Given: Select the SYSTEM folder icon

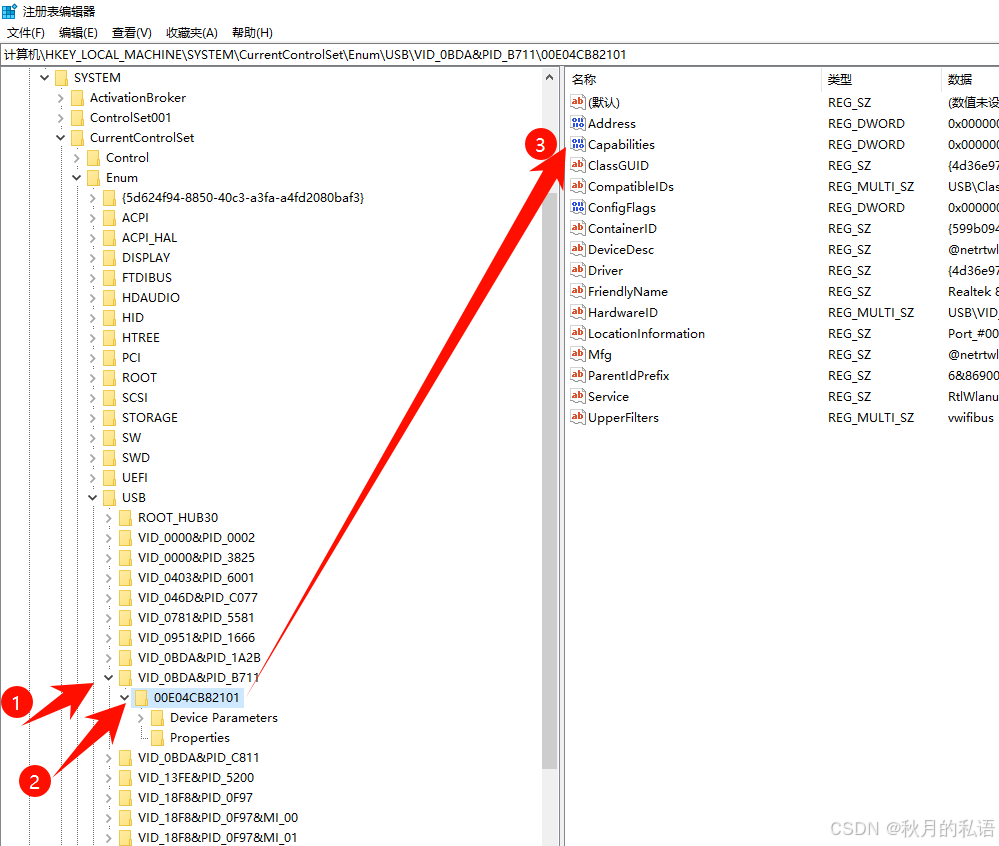Looking at the screenshot, I should point(62,78).
